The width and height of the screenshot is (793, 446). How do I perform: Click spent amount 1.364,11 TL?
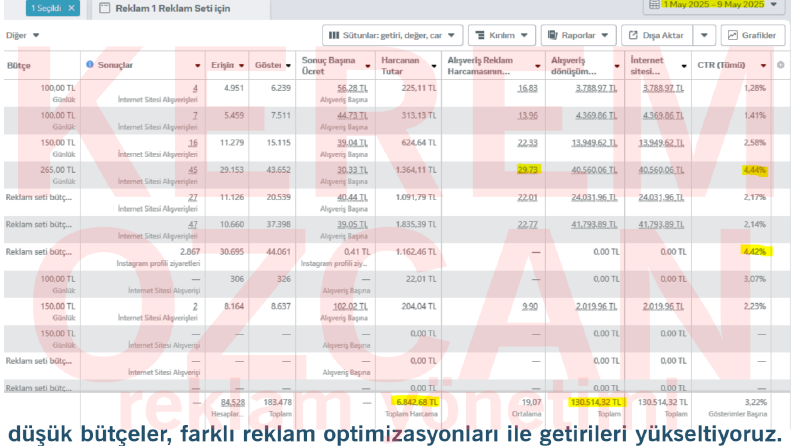point(416,170)
